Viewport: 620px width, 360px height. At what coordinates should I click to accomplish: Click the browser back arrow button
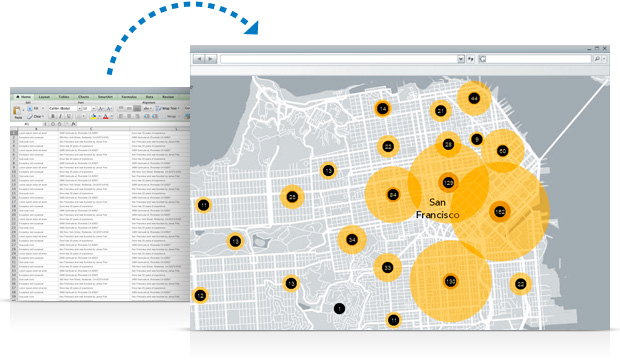tap(199, 59)
